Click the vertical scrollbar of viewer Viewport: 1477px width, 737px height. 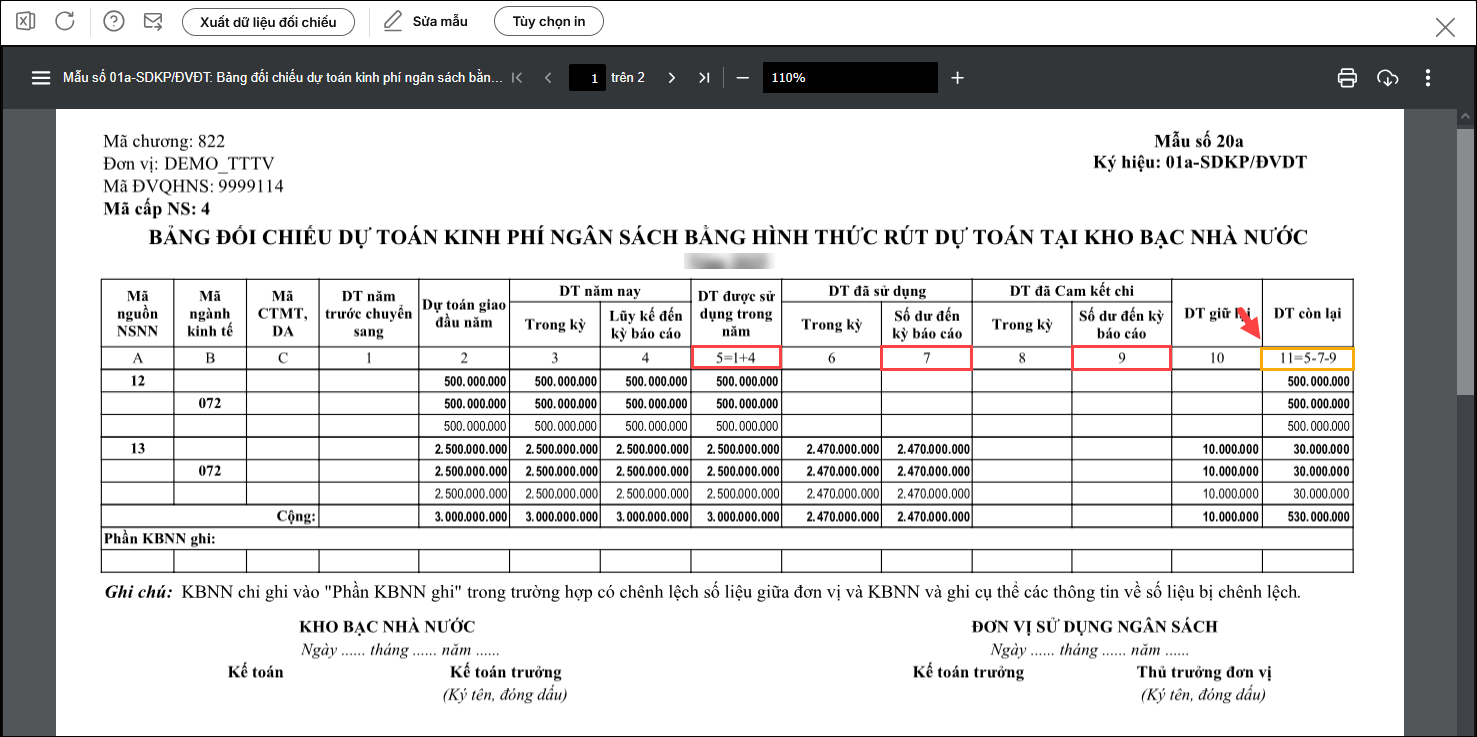pyautogui.click(x=1466, y=250)
